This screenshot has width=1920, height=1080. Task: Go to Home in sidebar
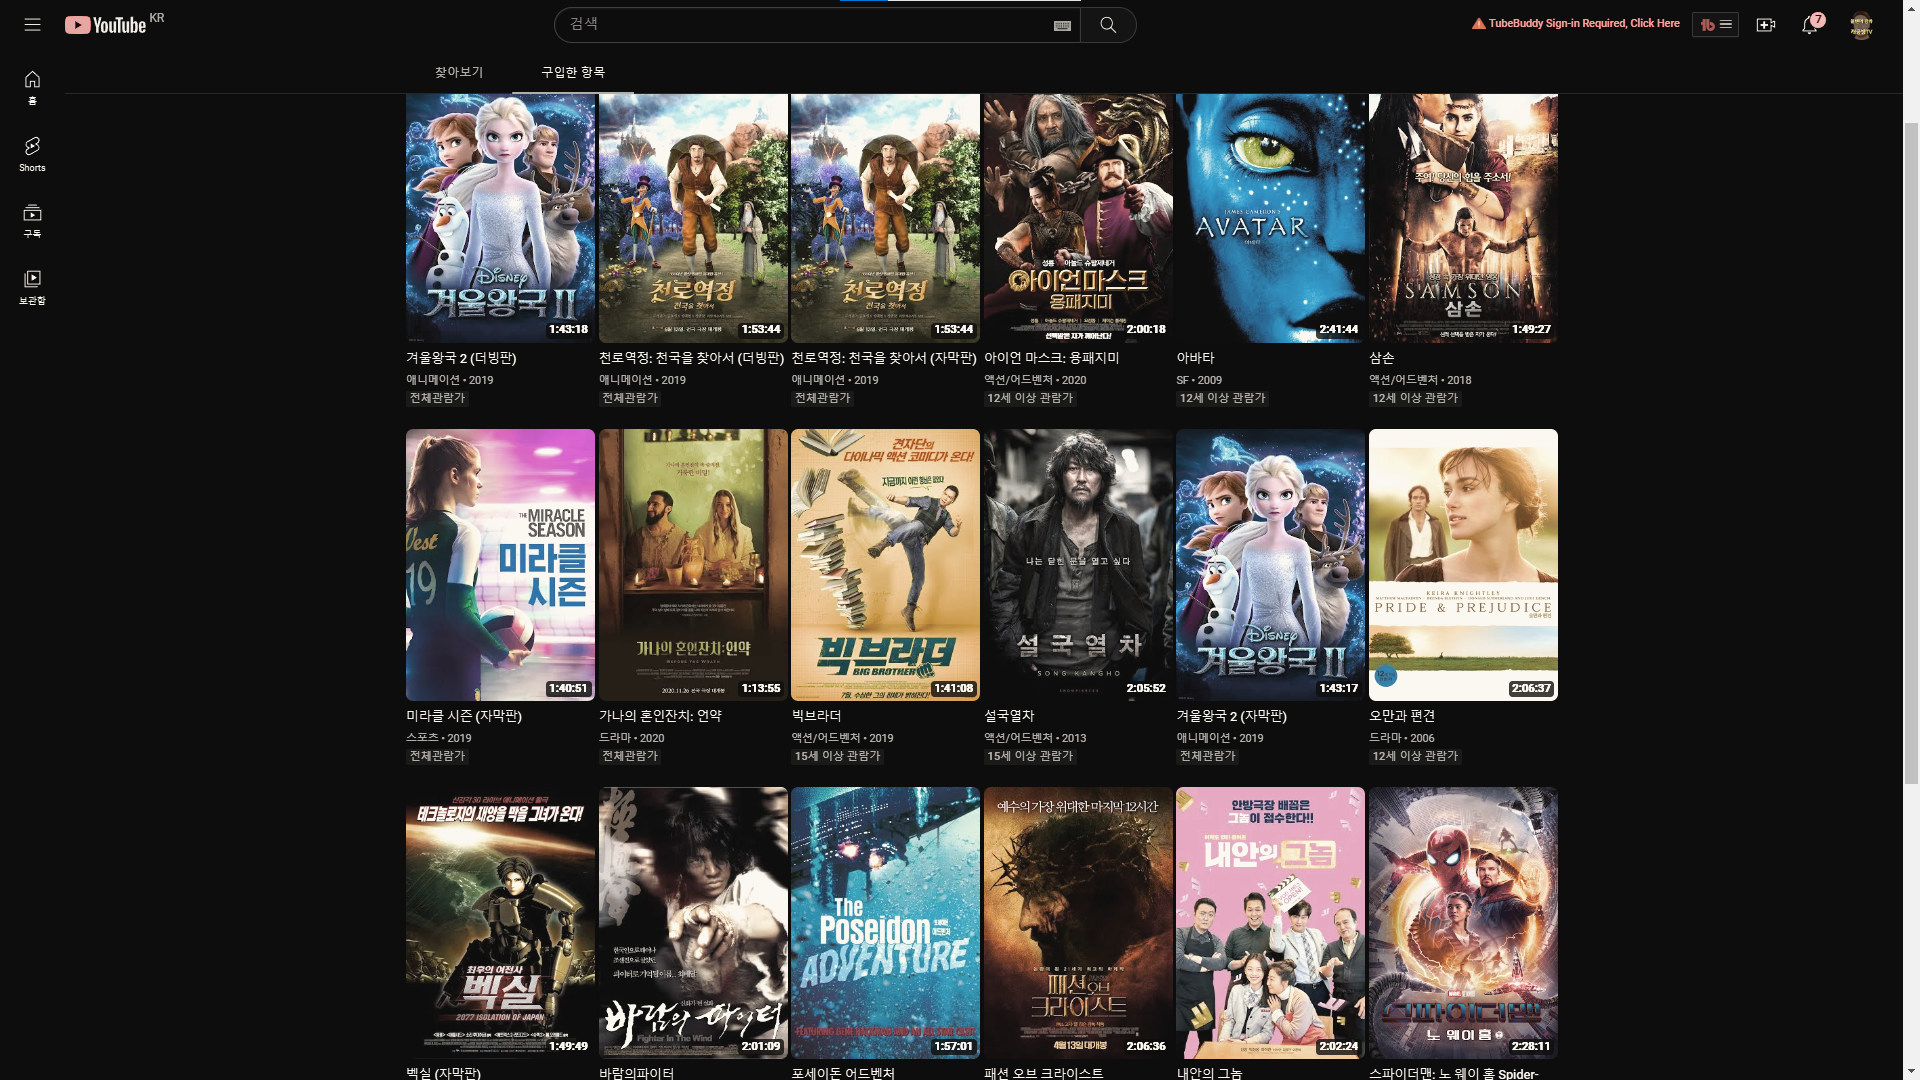point(32,87)
